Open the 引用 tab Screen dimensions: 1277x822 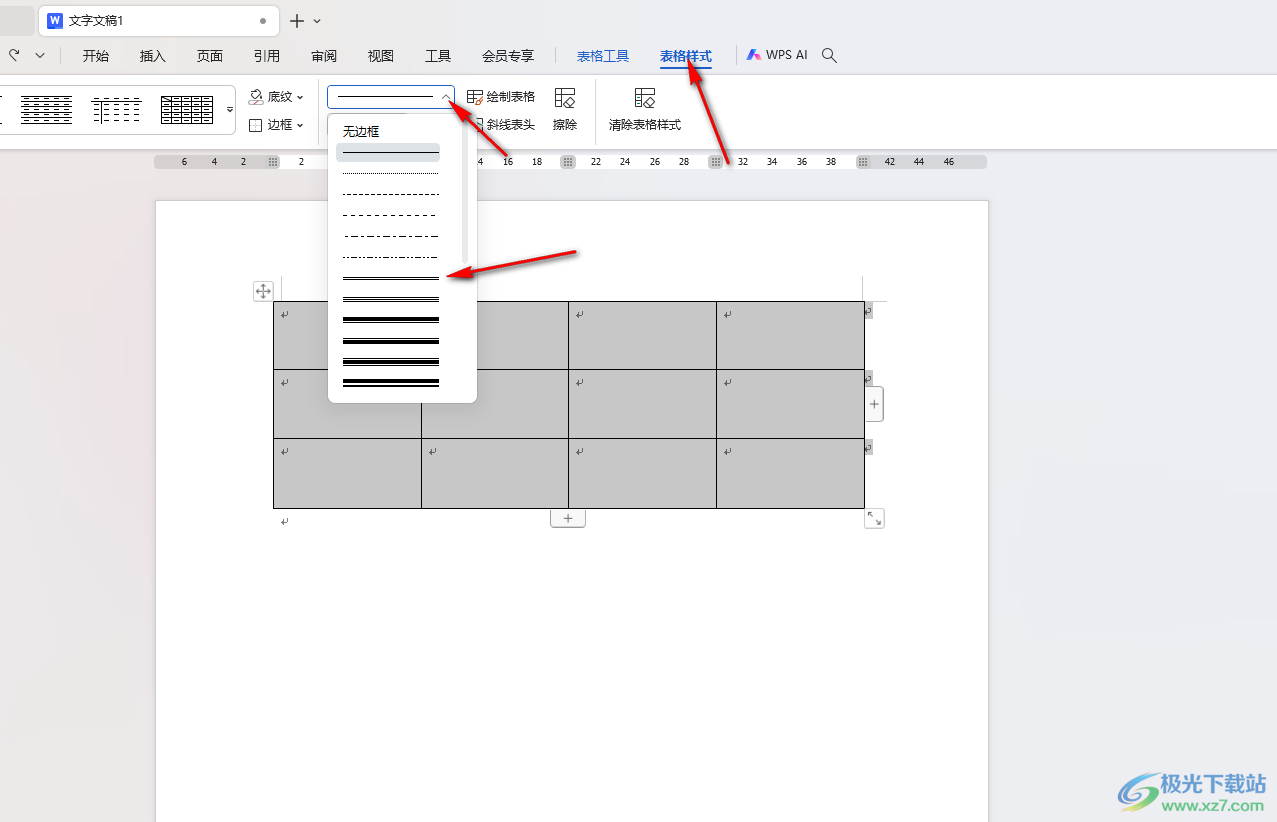(x=267, y=56)
